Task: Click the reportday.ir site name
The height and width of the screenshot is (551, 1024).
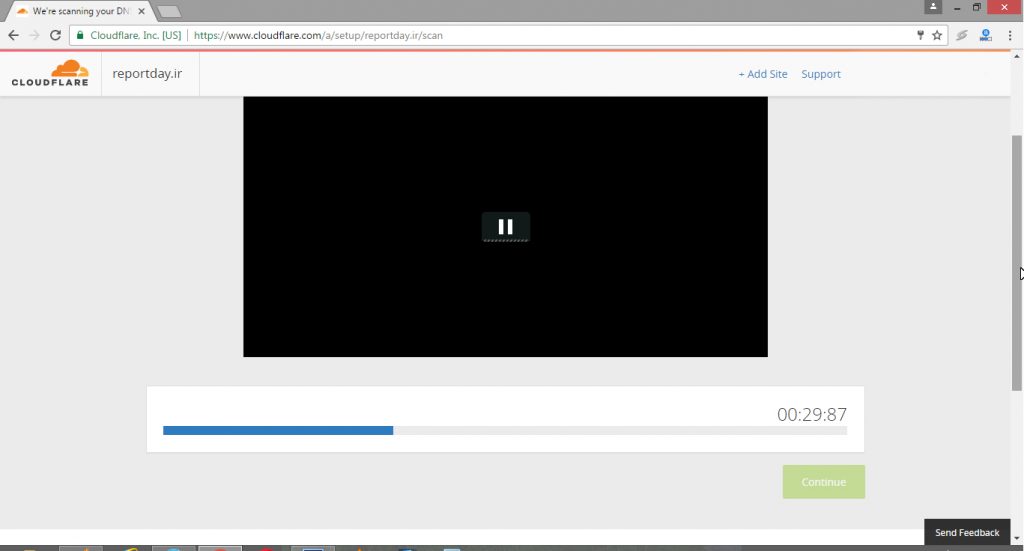Action: point(147,74)
